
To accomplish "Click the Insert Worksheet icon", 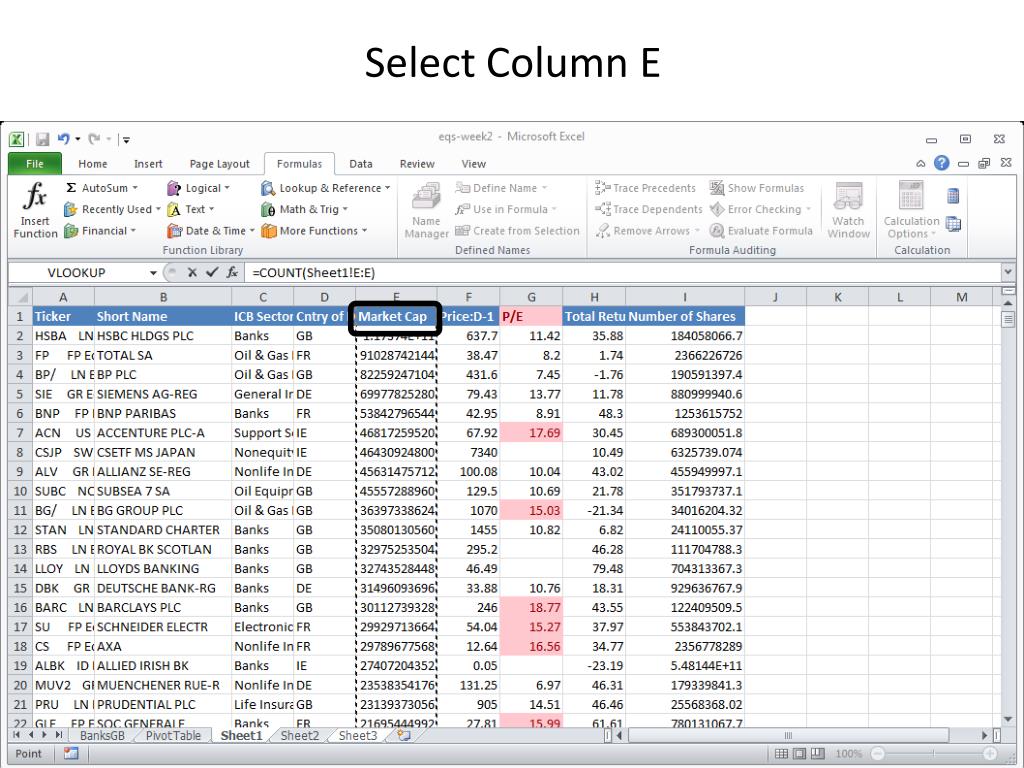I will (x=404, y=735).
